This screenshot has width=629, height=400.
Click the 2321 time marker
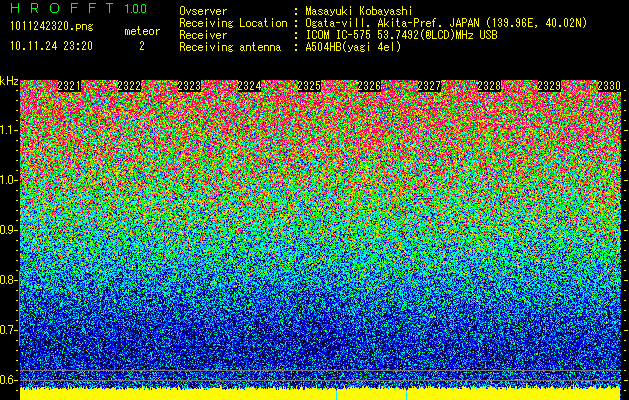pyautogui.click(x=69, y=86)
